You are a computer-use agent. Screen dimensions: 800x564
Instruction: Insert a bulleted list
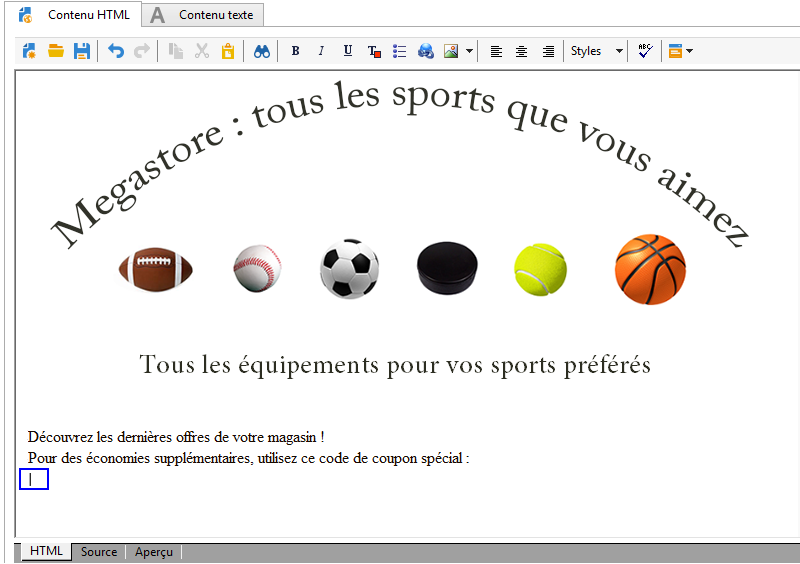[399, 51]
